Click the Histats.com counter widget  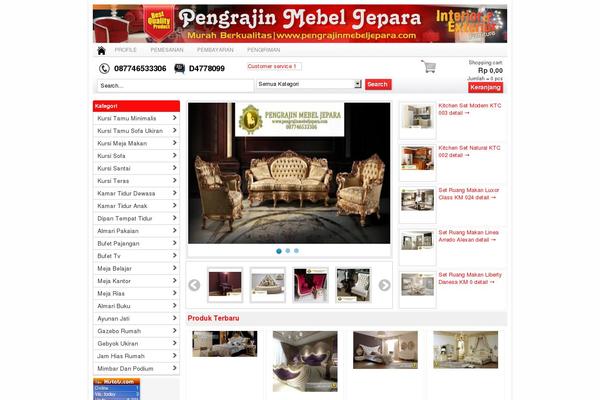click(117, 389)
